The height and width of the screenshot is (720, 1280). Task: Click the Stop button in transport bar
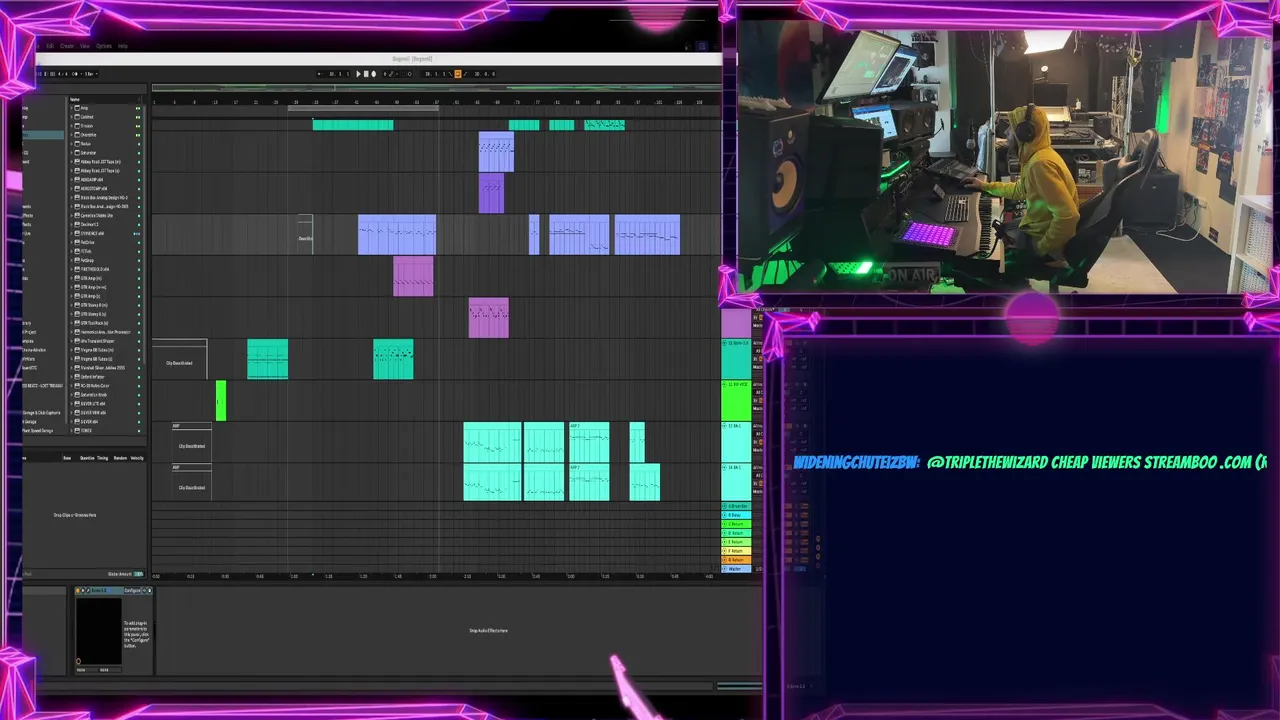tap(366, 74)
